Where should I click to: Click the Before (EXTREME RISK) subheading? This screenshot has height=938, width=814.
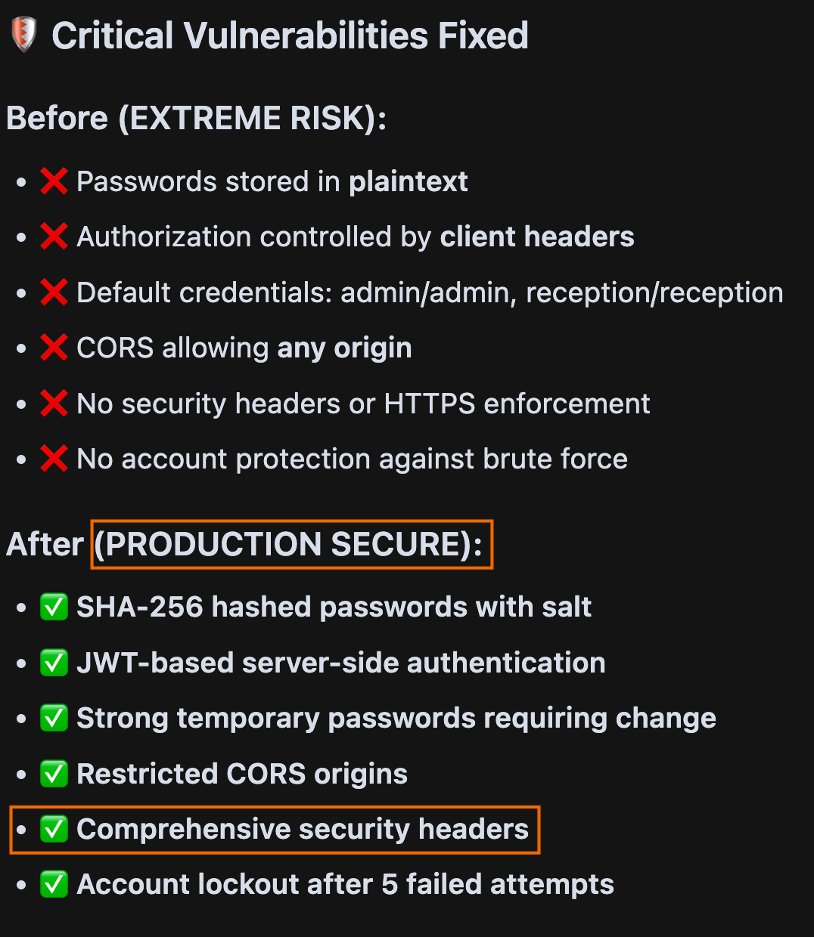point(196,118)
